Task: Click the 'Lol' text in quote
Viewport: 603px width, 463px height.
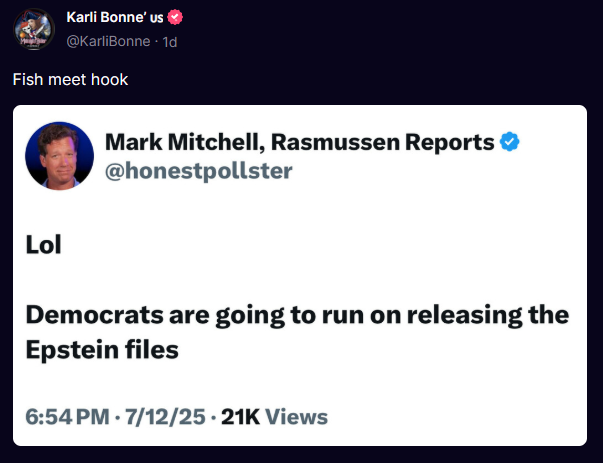Action: point(43,243)
